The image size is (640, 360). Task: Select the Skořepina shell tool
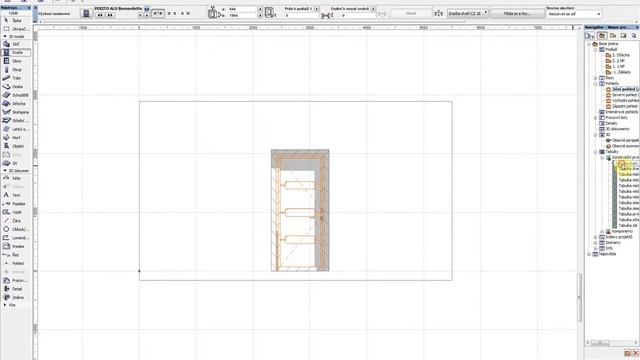pyautogui.click(x=16, y=112)
